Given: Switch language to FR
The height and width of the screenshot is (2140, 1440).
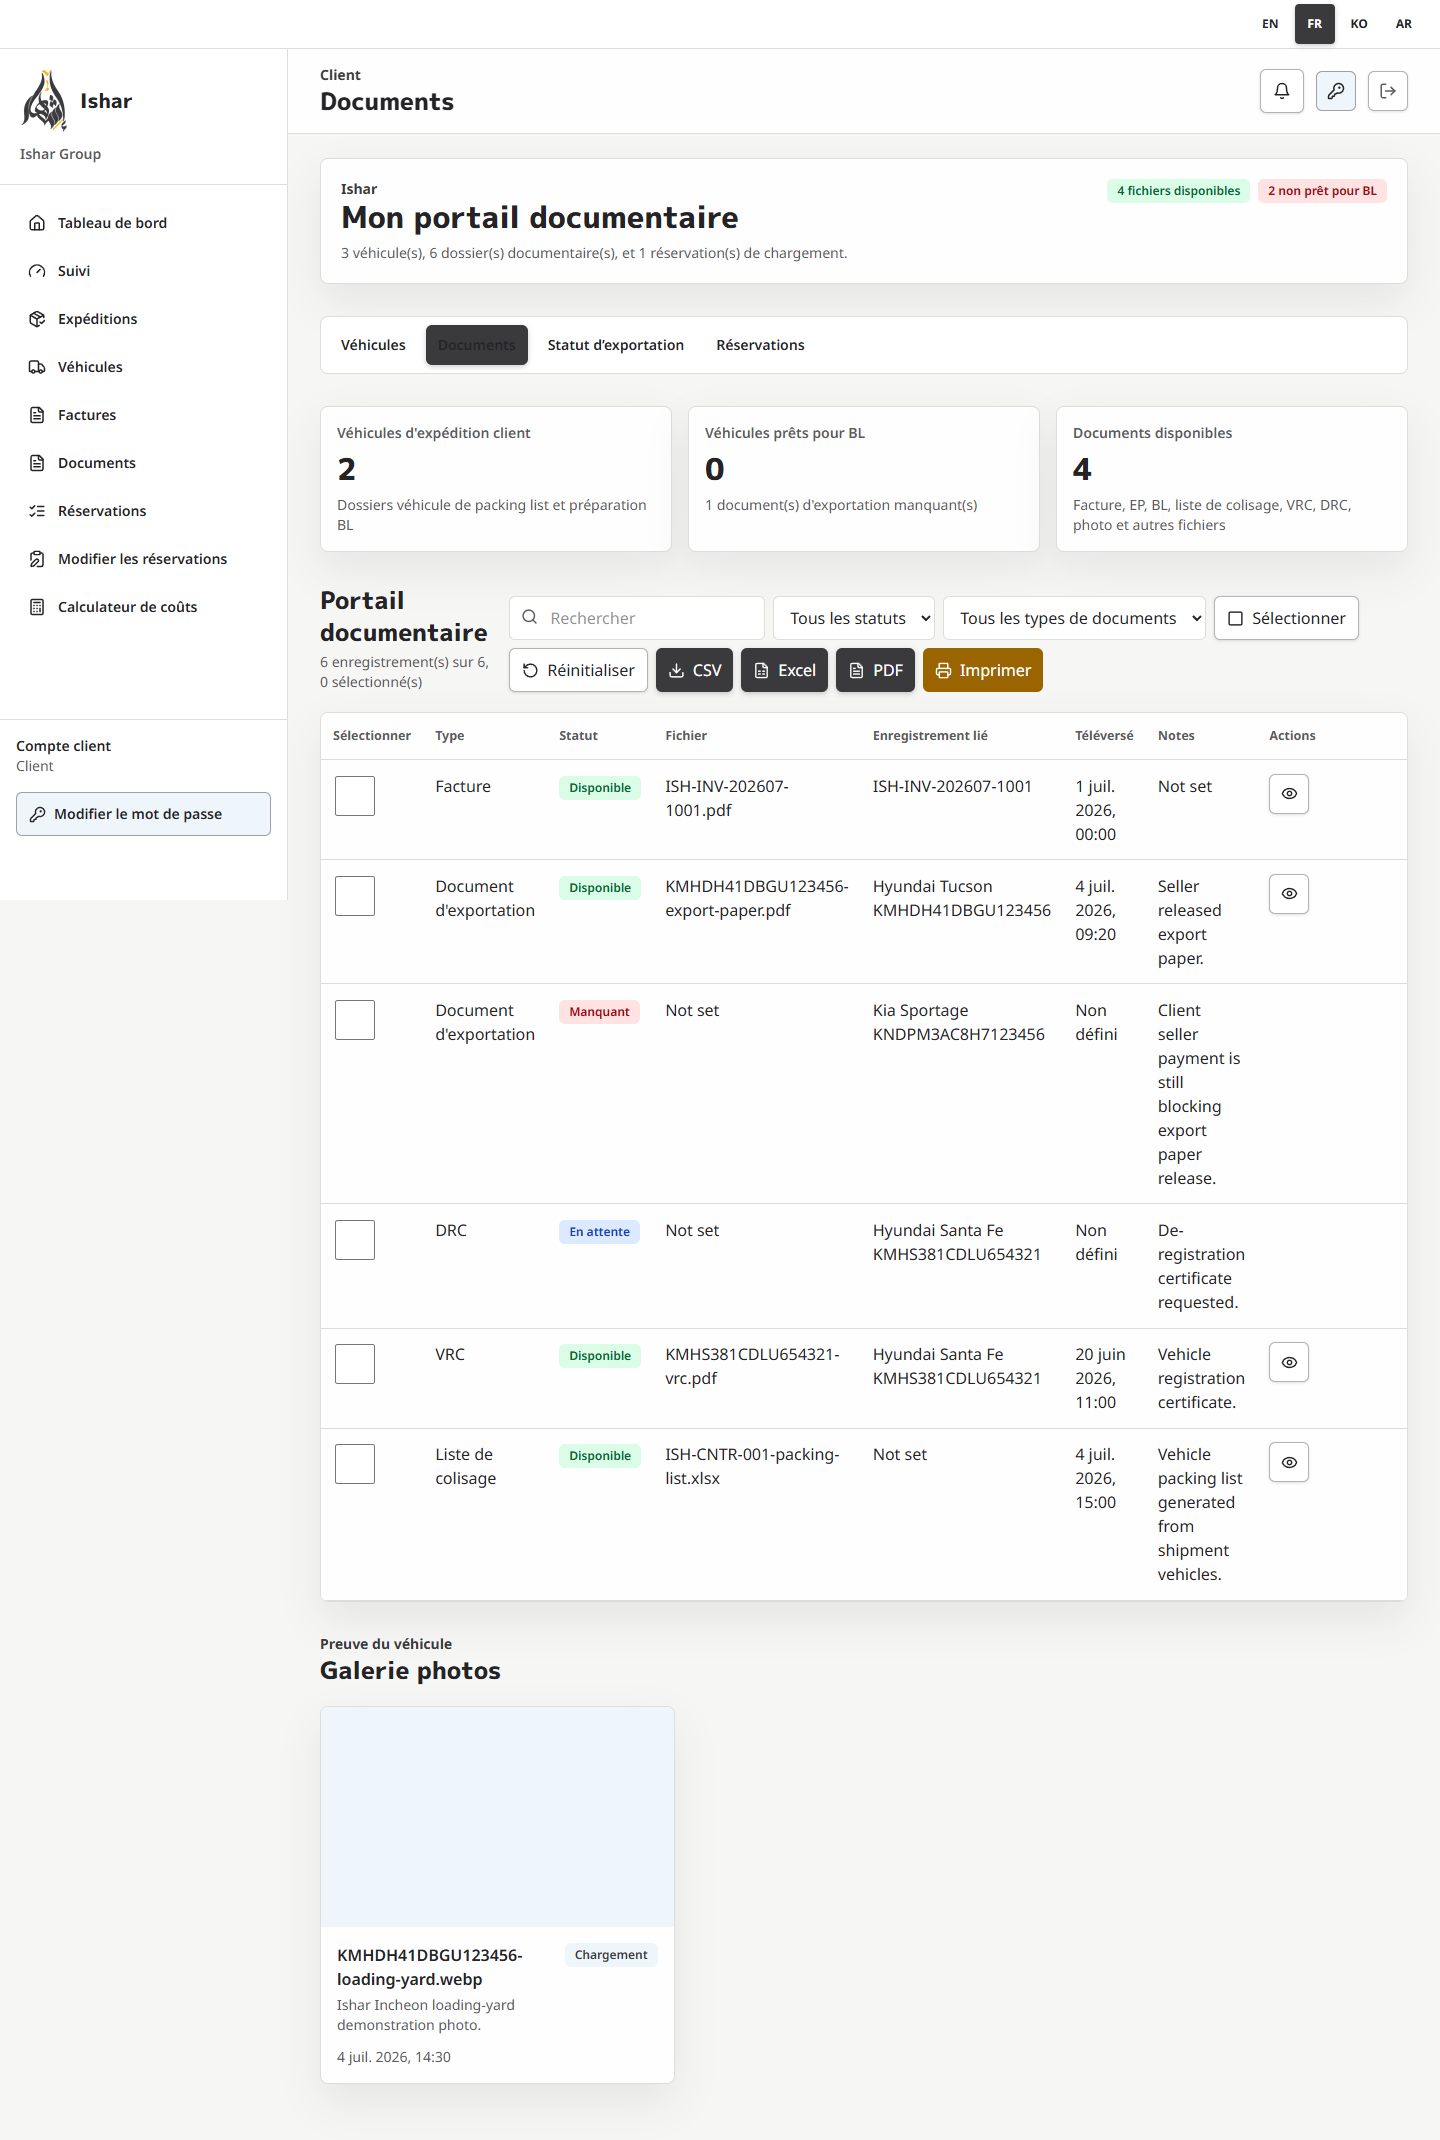Looking at the screenshot, I should pyautogui.click(x=1314, y=24).
